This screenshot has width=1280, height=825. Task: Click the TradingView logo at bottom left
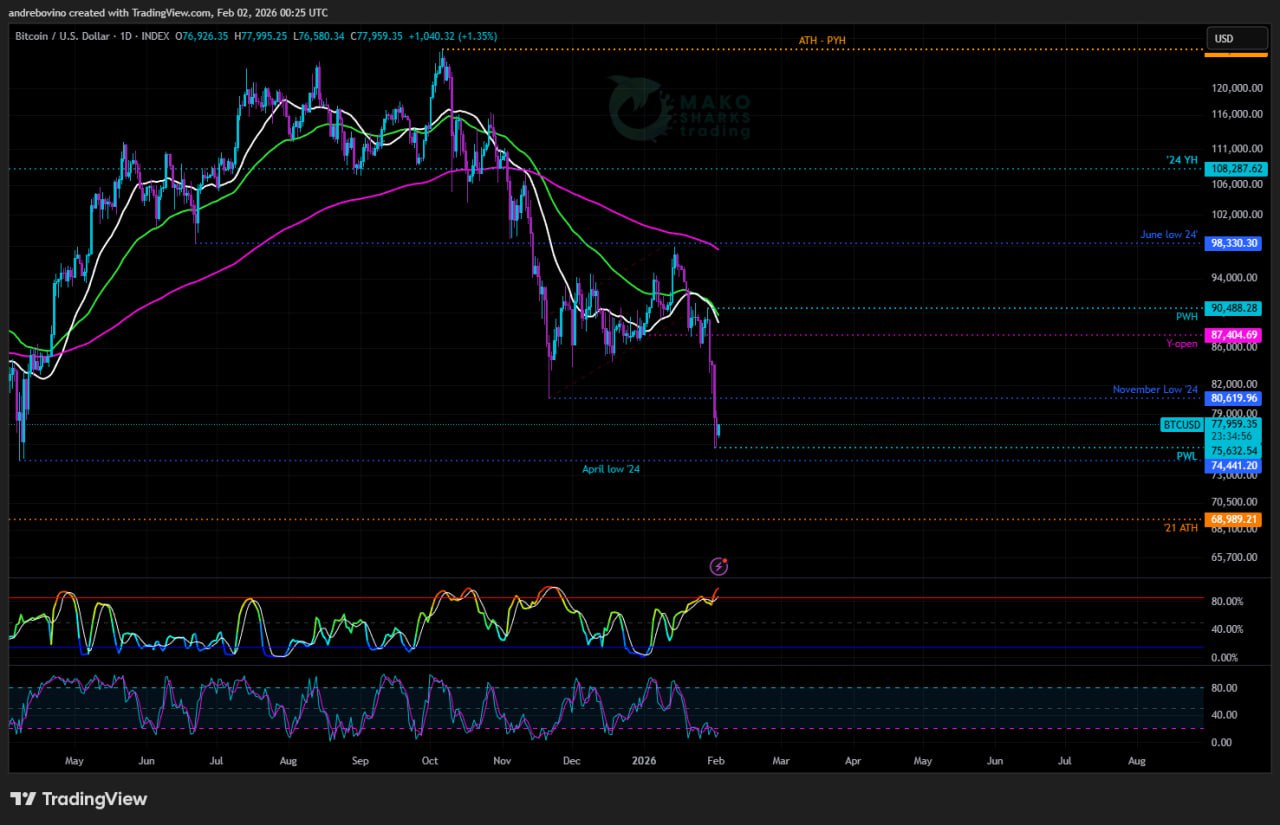(79, 799)
